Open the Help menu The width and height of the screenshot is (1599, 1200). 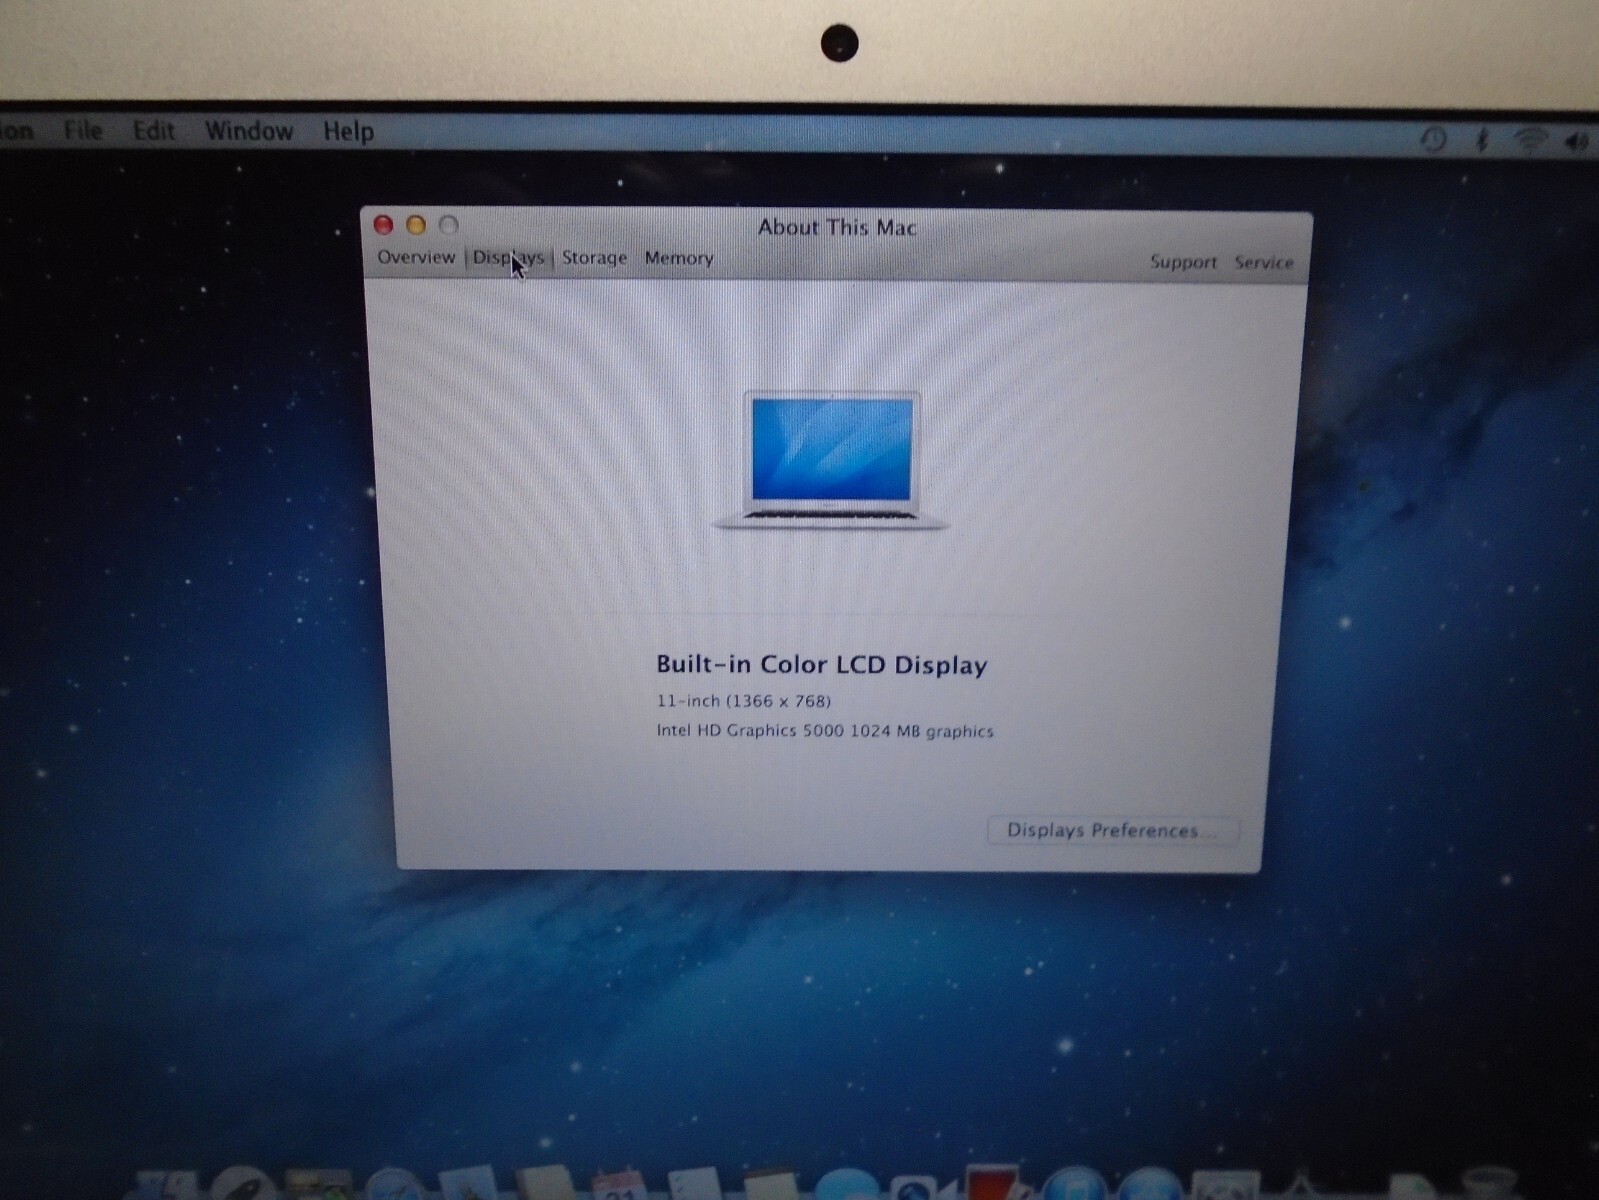[x=348, y=132]
